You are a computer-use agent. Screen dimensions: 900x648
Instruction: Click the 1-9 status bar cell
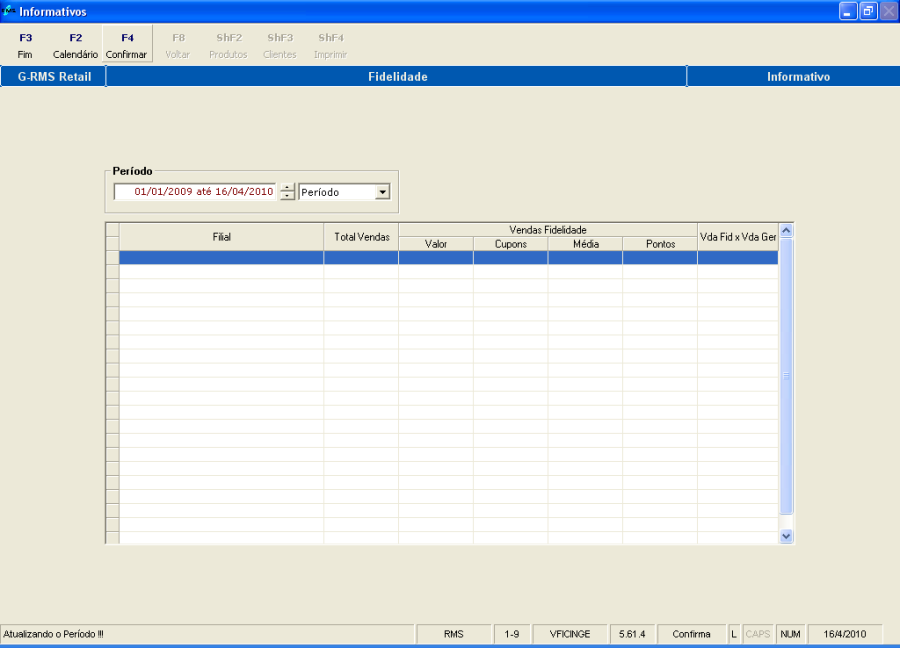[x=512, y=634]
